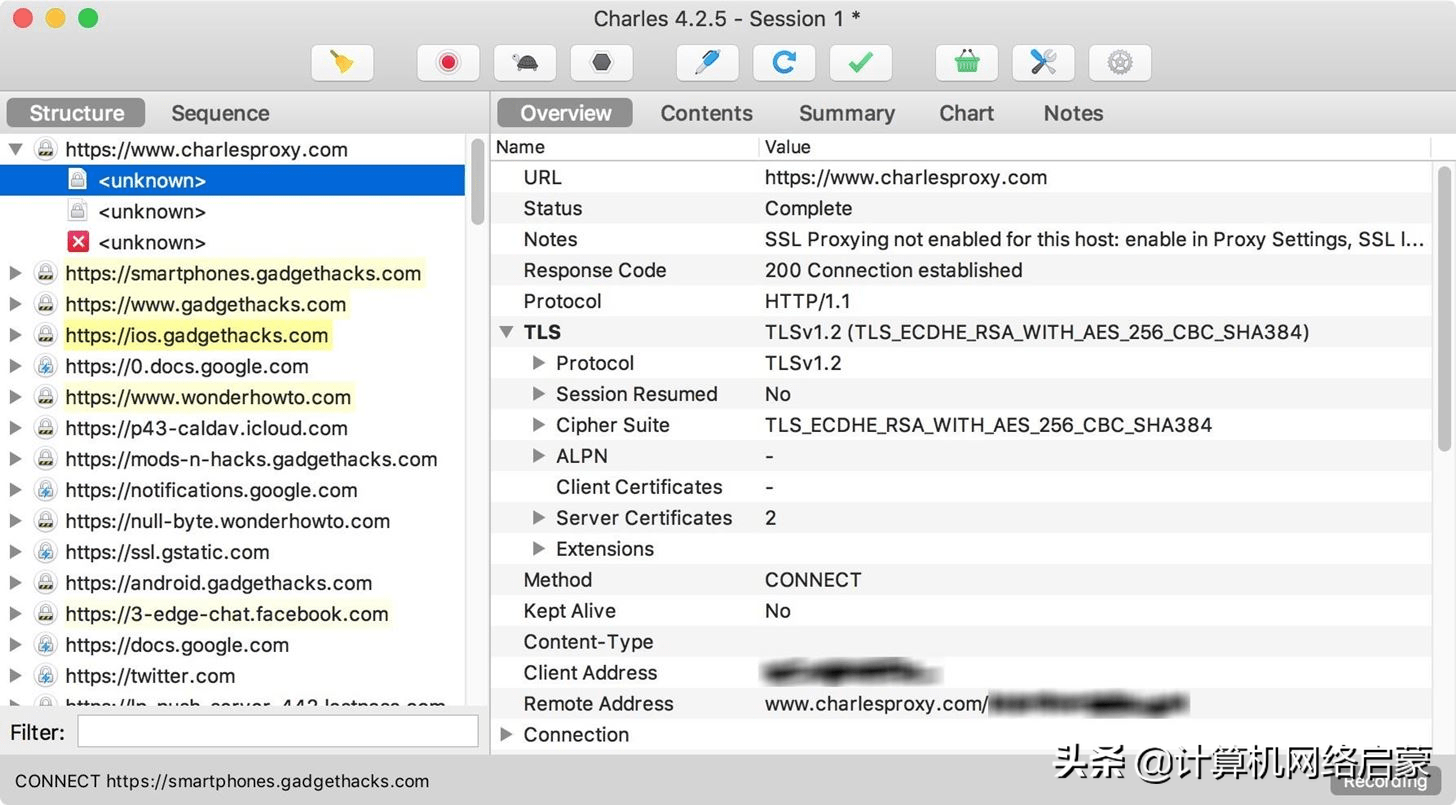
Task: Click the 3-edge-chat.facebook.com host lock icon
Action: 45,614
